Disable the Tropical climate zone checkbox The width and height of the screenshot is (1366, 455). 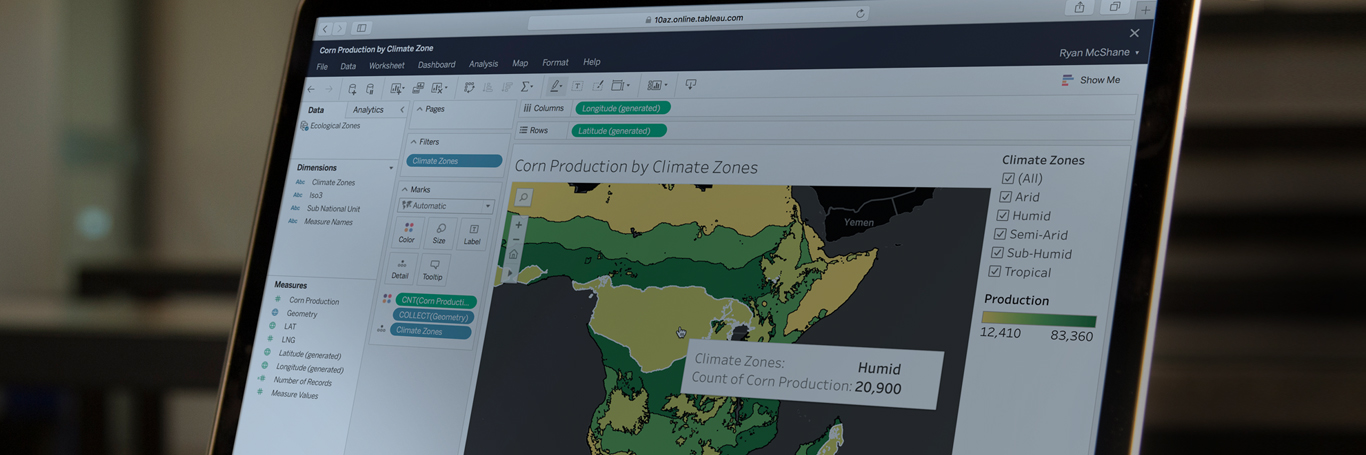(x=995, y=271)
